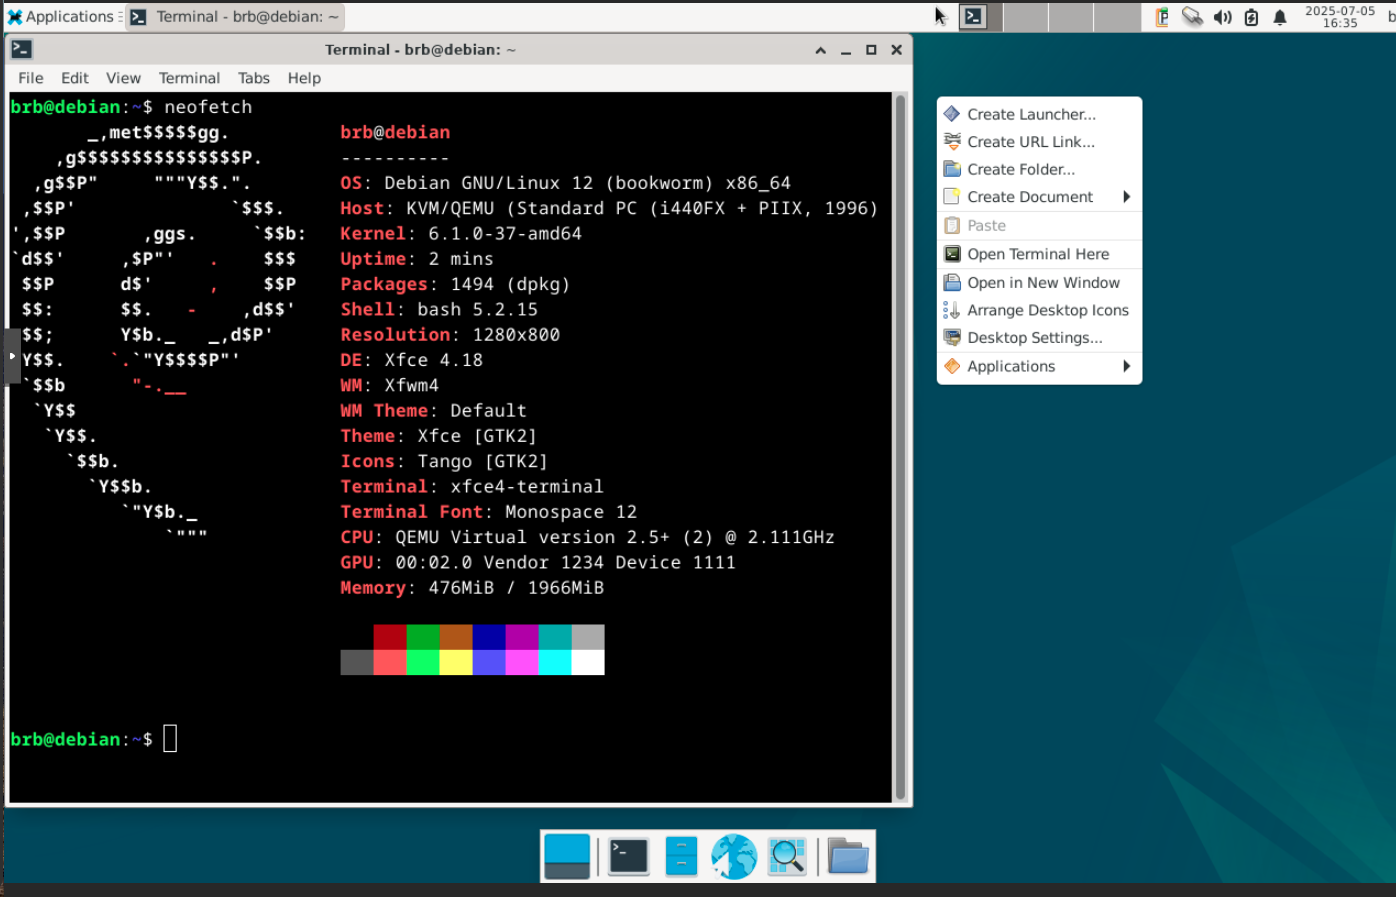Click the power manager battery icon
This screenshot has height=897, width=1396.
1251,17
